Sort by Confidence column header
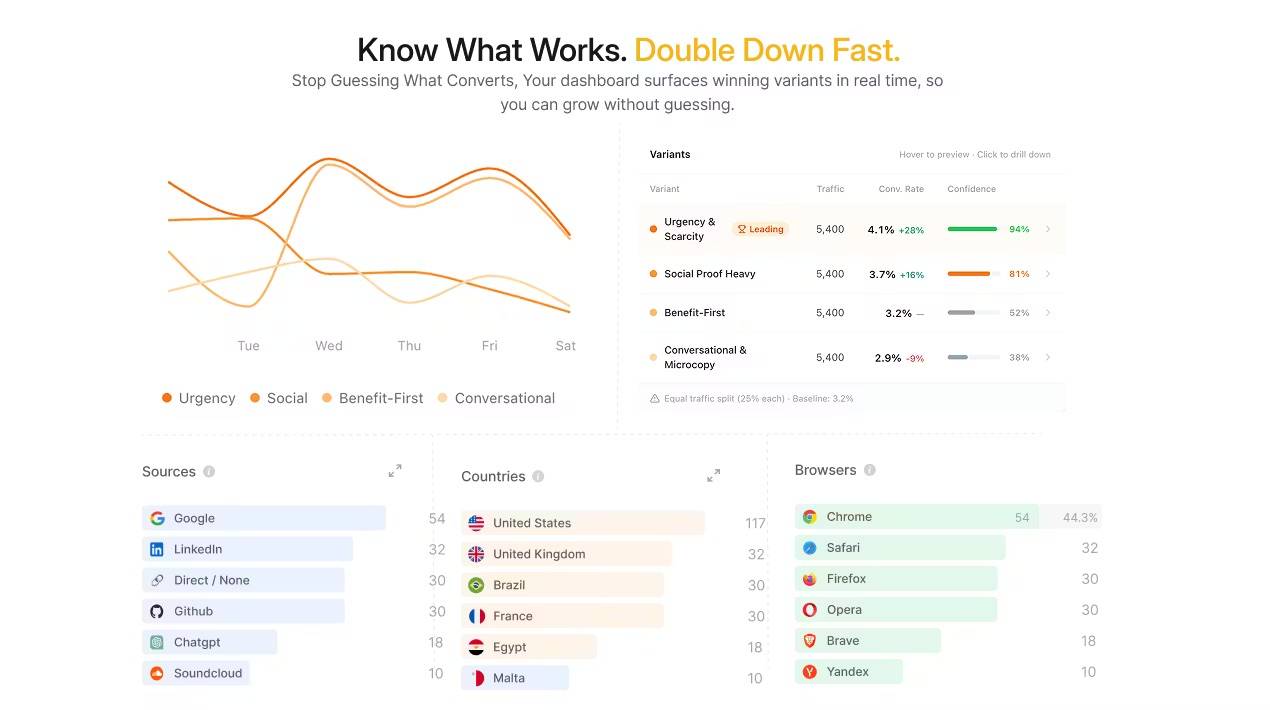 click(971, 189)
